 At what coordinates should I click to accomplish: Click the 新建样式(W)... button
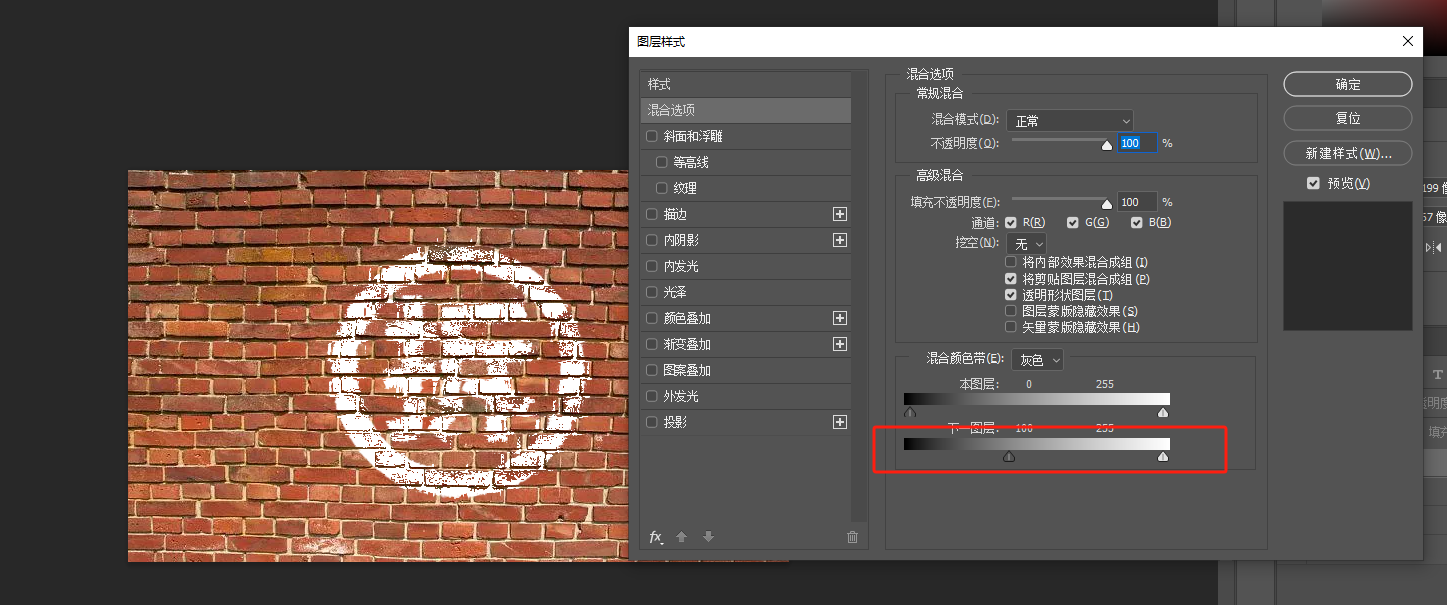click(1348, 153)
